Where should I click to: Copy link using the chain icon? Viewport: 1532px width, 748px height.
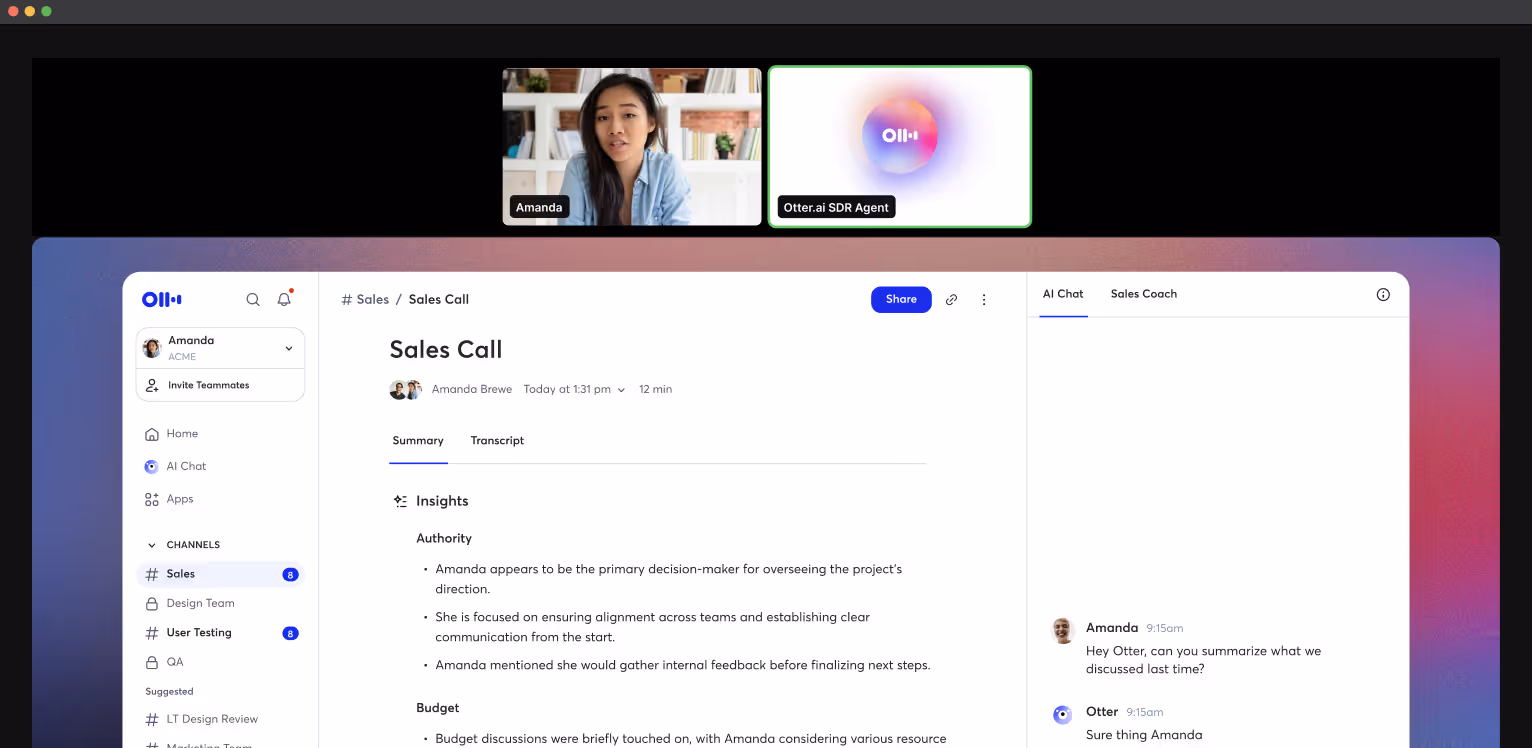coord(951,300)
